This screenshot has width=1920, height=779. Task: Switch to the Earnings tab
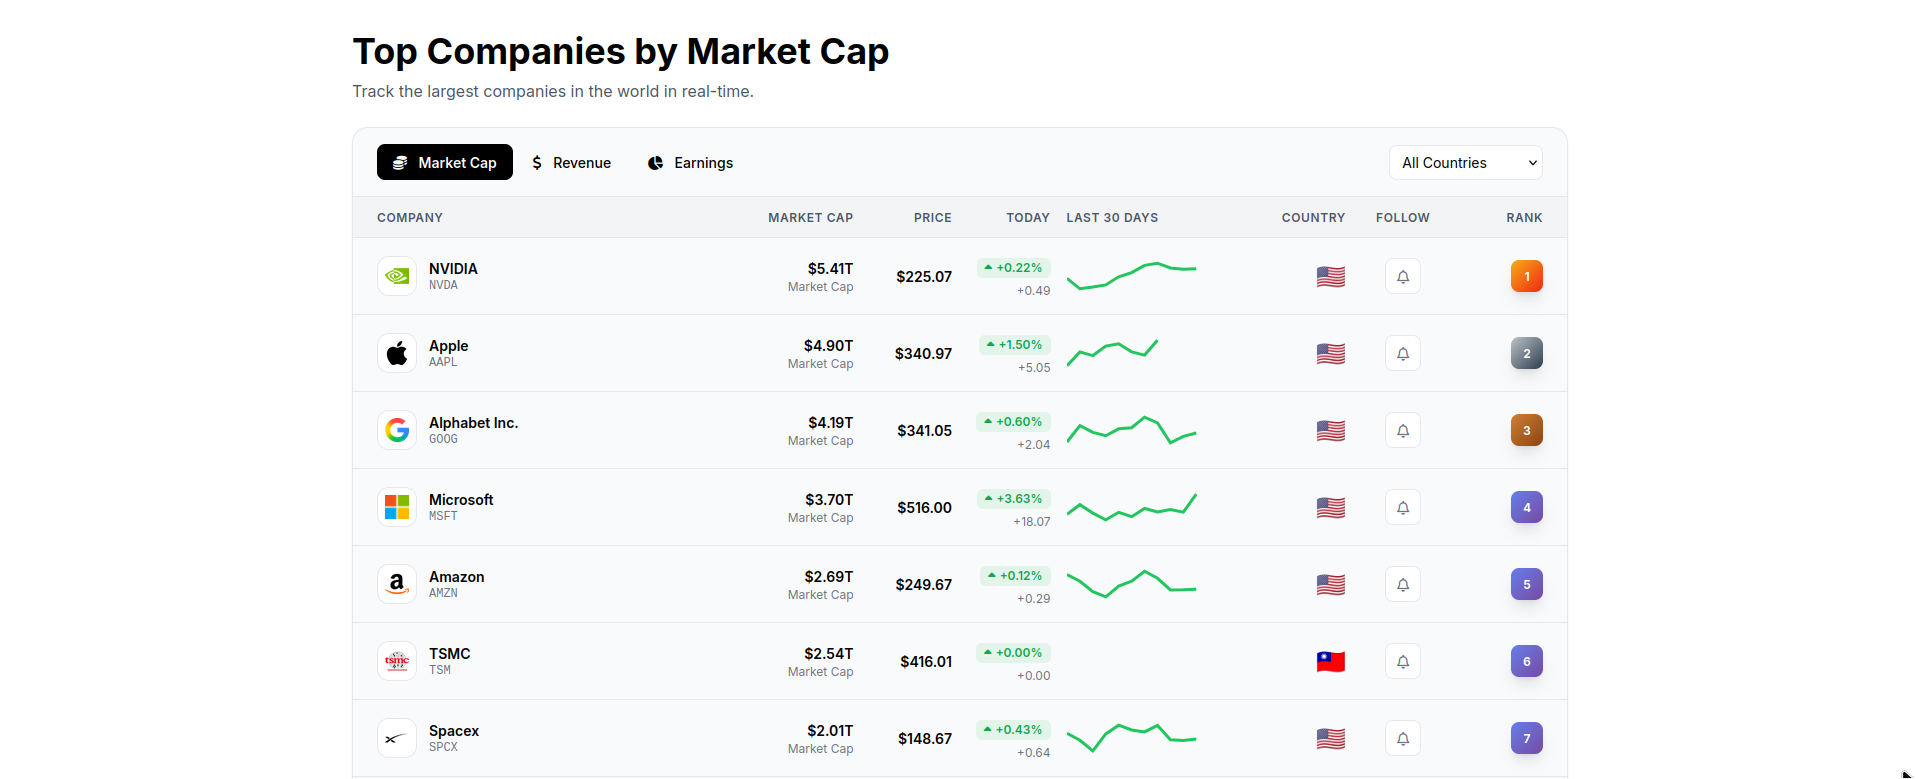click(690, 162)
